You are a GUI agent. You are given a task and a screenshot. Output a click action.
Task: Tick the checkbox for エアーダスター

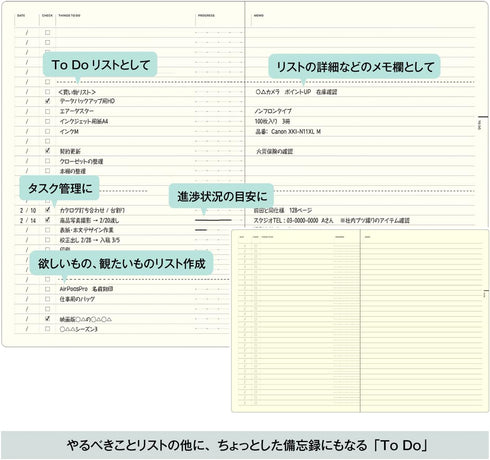[47, 111]
